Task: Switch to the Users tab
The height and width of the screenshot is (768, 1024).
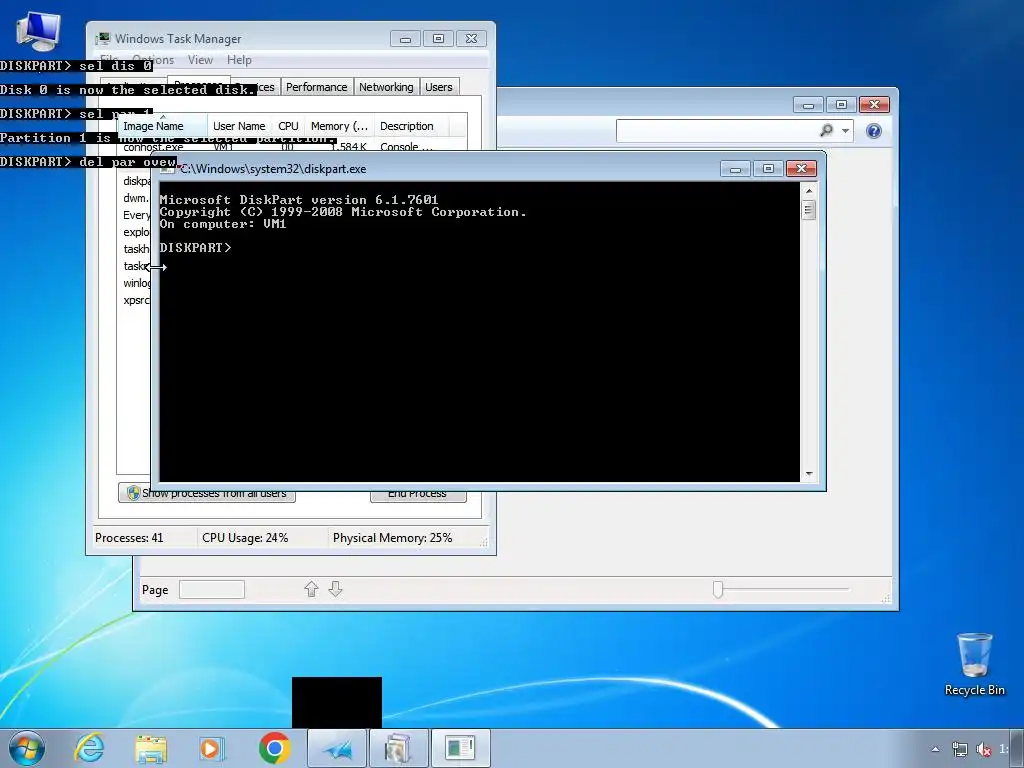Action: pyautogui.click(x=438, y=87)
